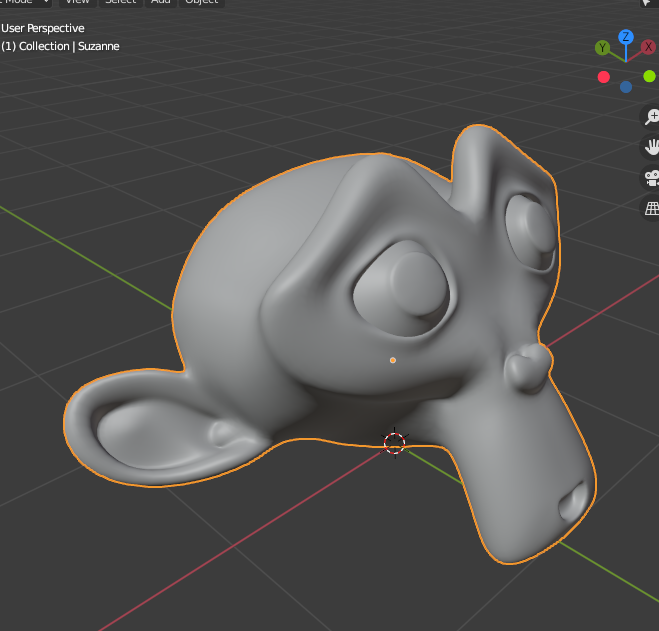Viewport: 659px width, 631px height.
Task: Open the Object menu in viewport header
Action: click(202, 2)
